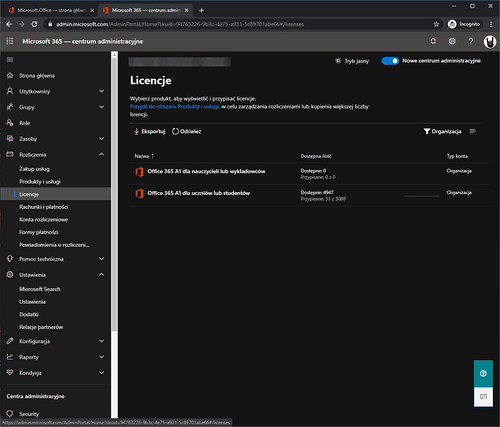The width and height of the screenshot is (500, 427).
Task: Collapse the Rozliczenia section chevron
Action: coord(102,154)
